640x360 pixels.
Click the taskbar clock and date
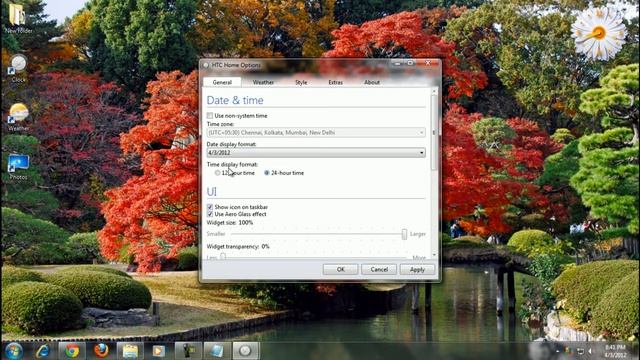click(615, 351)
